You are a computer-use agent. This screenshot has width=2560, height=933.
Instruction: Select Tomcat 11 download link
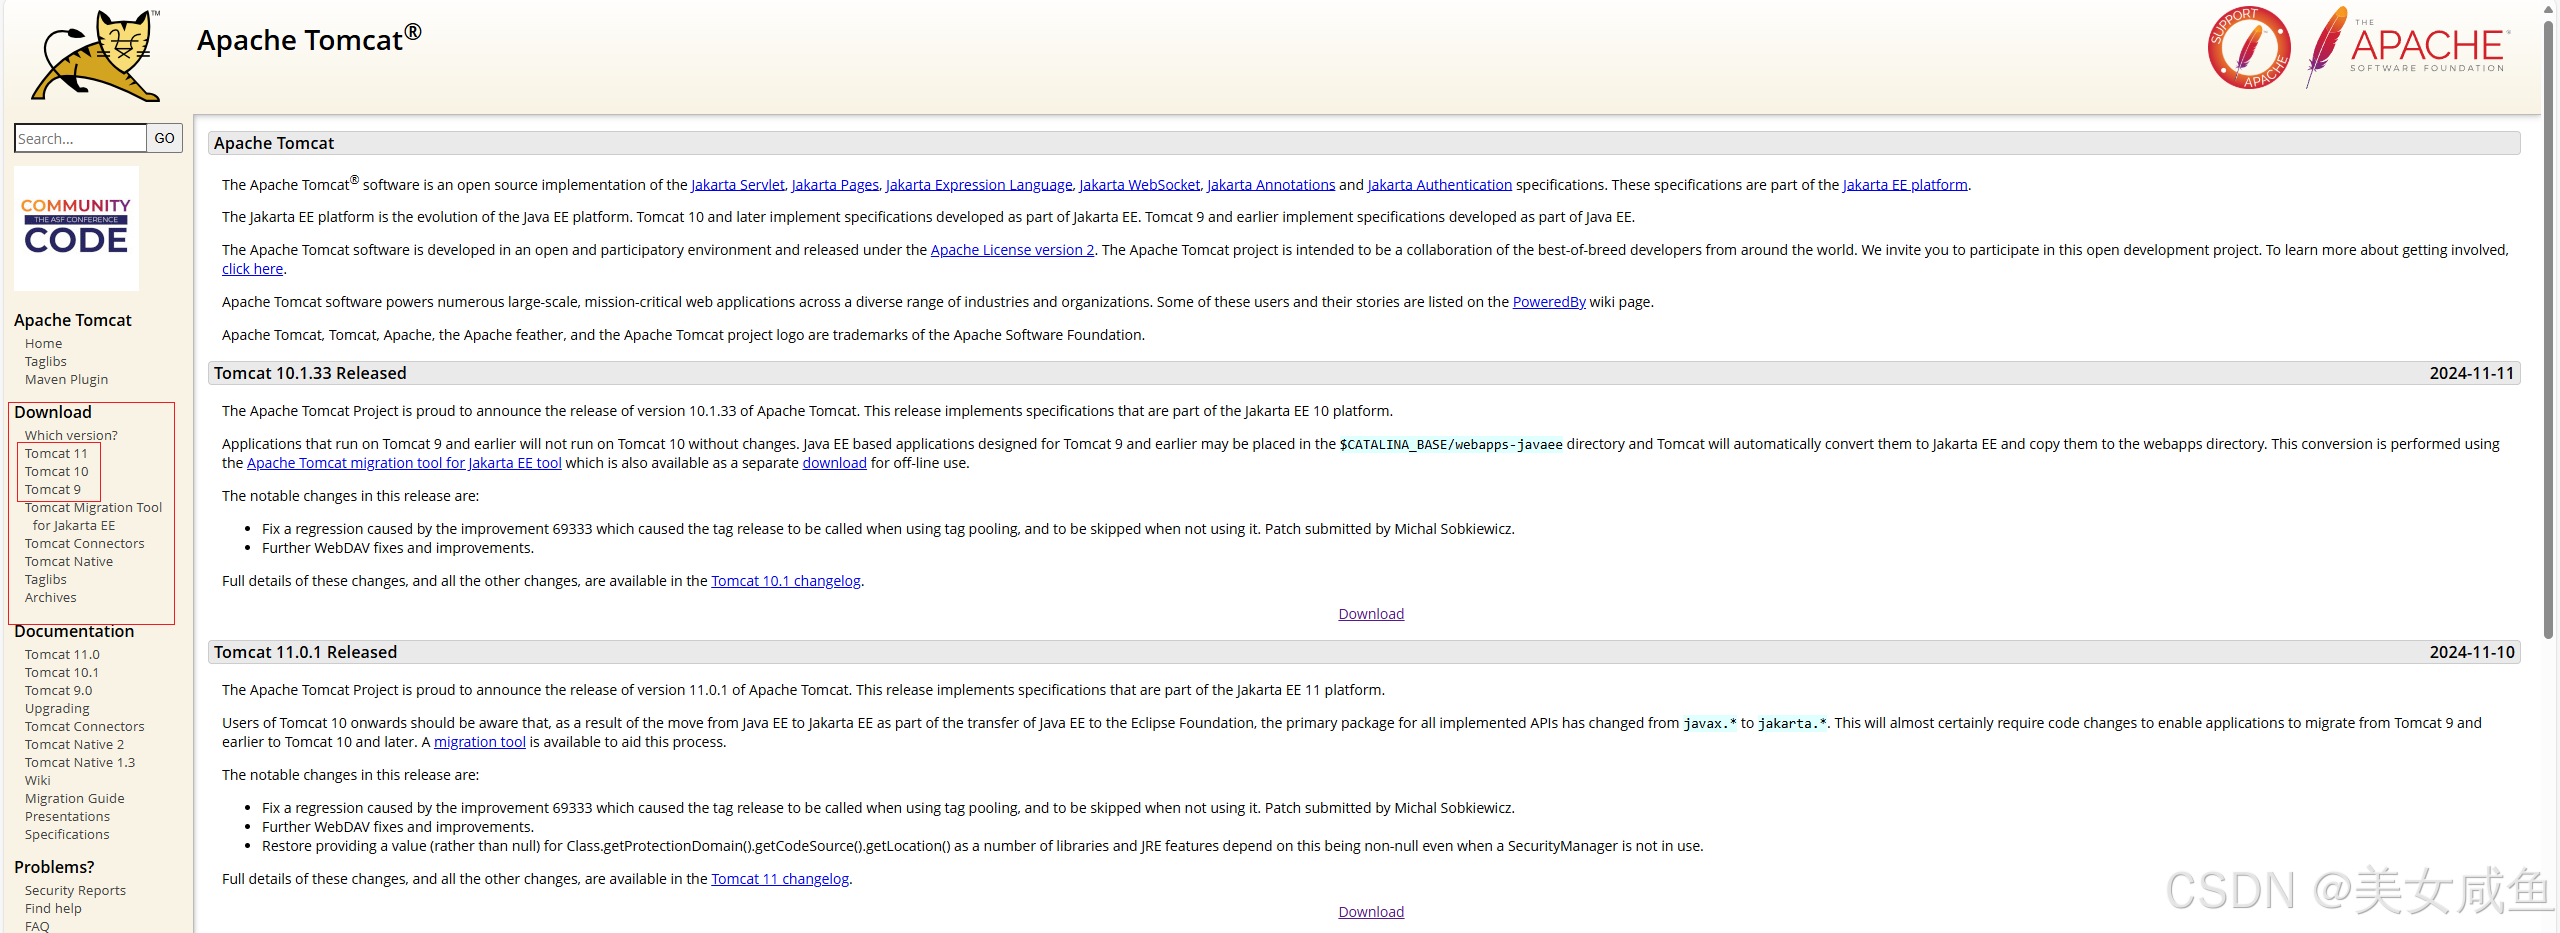pos(56,453)
